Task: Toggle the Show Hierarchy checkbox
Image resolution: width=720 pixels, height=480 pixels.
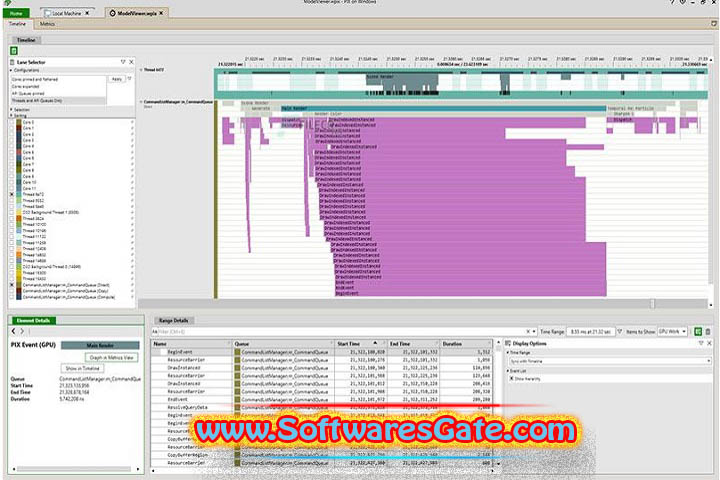Action: [x=512, y=378]
